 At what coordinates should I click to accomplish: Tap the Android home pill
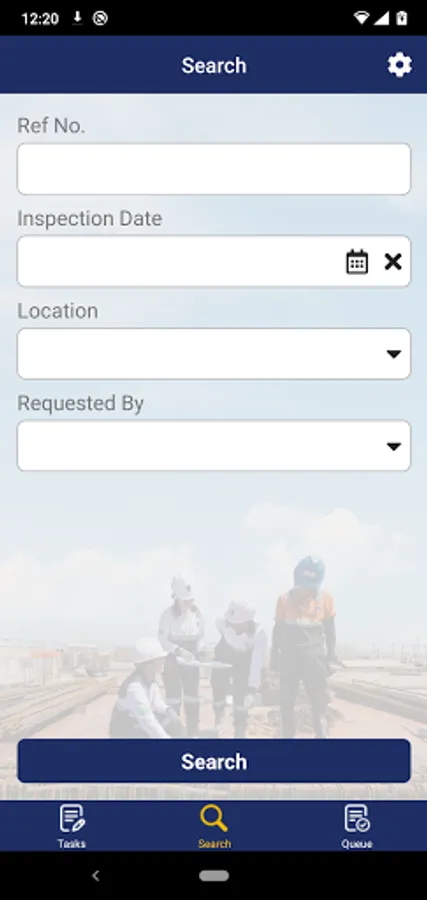pos(214,876)
